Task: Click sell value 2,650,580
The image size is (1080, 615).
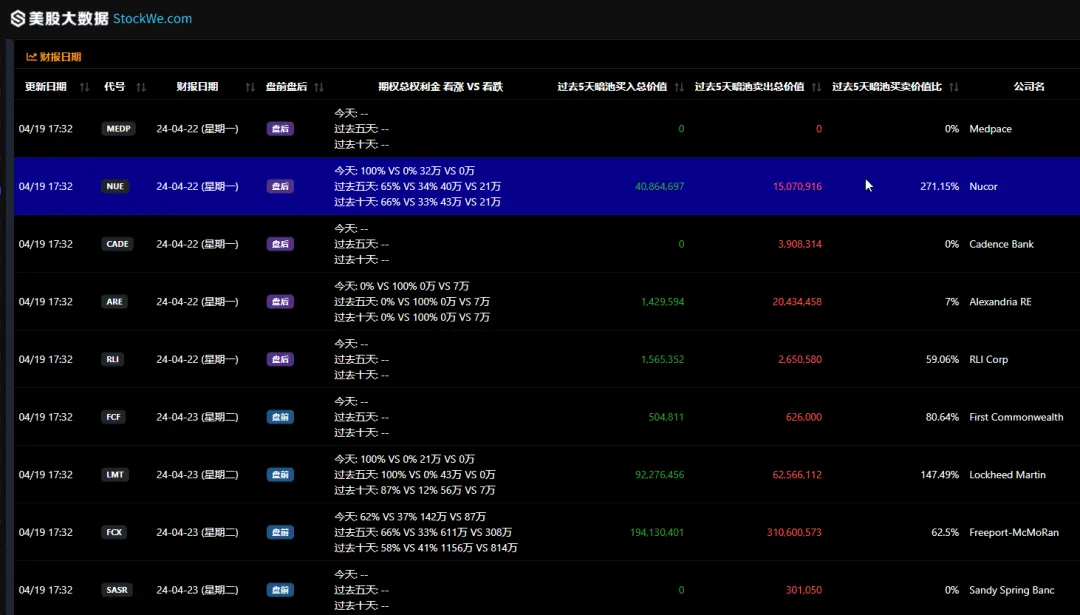Action: pyautogui.click(x=800, y=359)
